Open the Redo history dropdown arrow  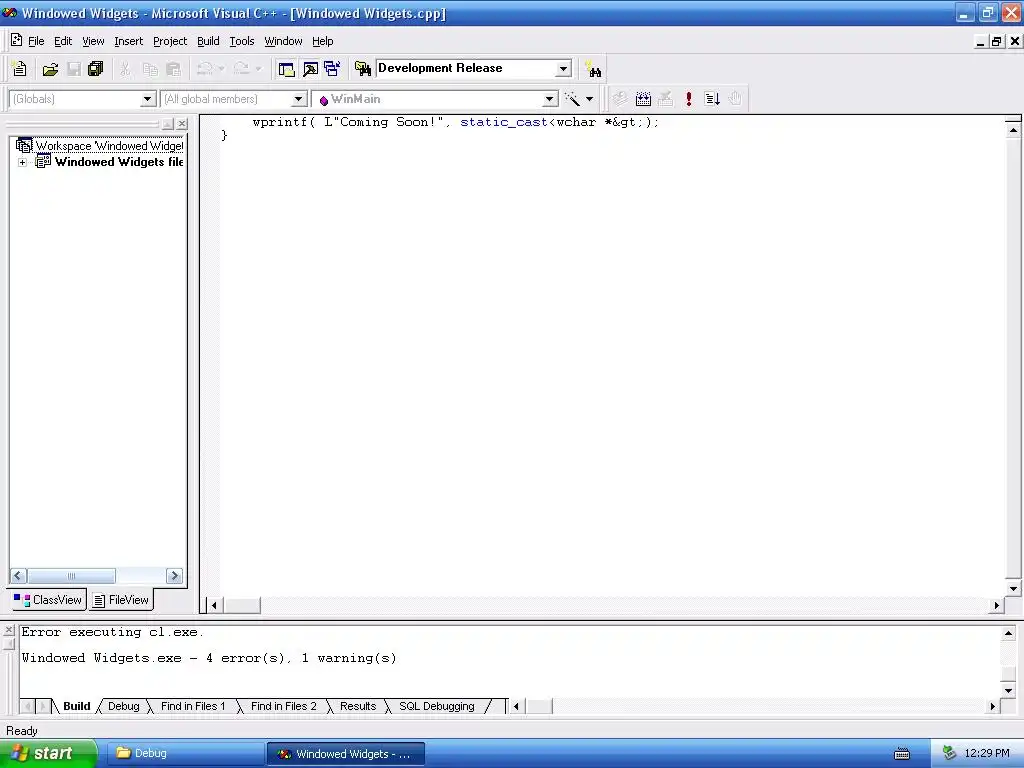[x=259, y=69]
